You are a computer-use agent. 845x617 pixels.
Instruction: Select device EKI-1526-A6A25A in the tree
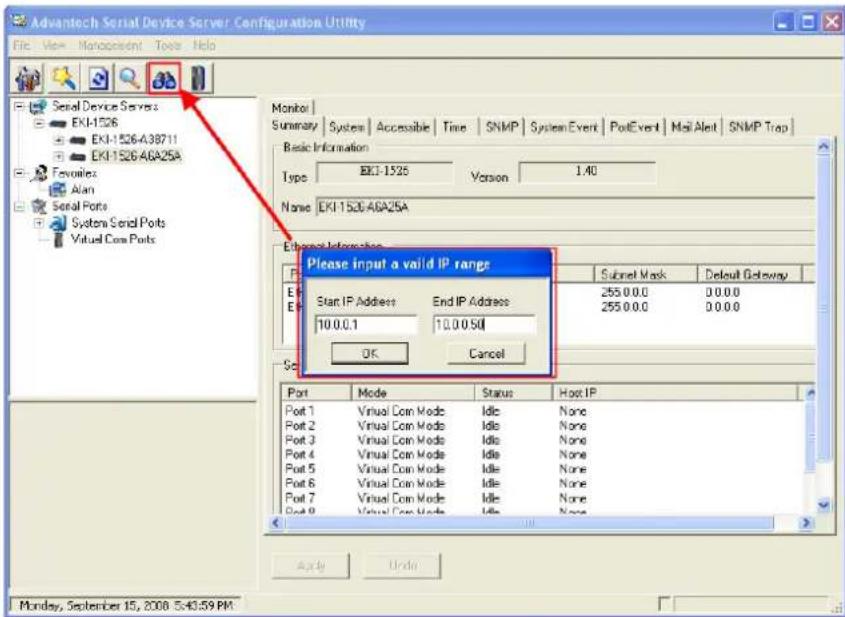click(x=136, y=156)
